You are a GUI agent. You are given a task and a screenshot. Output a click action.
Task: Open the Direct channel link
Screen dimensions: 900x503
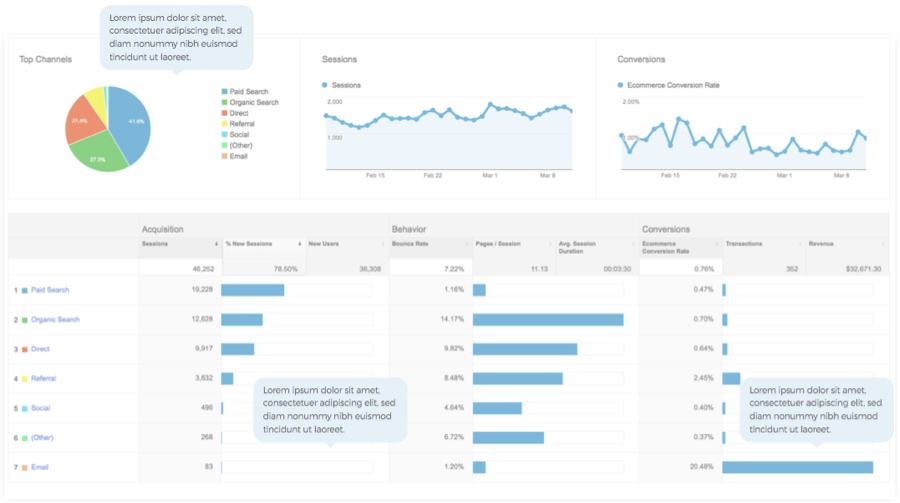click(x=40, y=349)
